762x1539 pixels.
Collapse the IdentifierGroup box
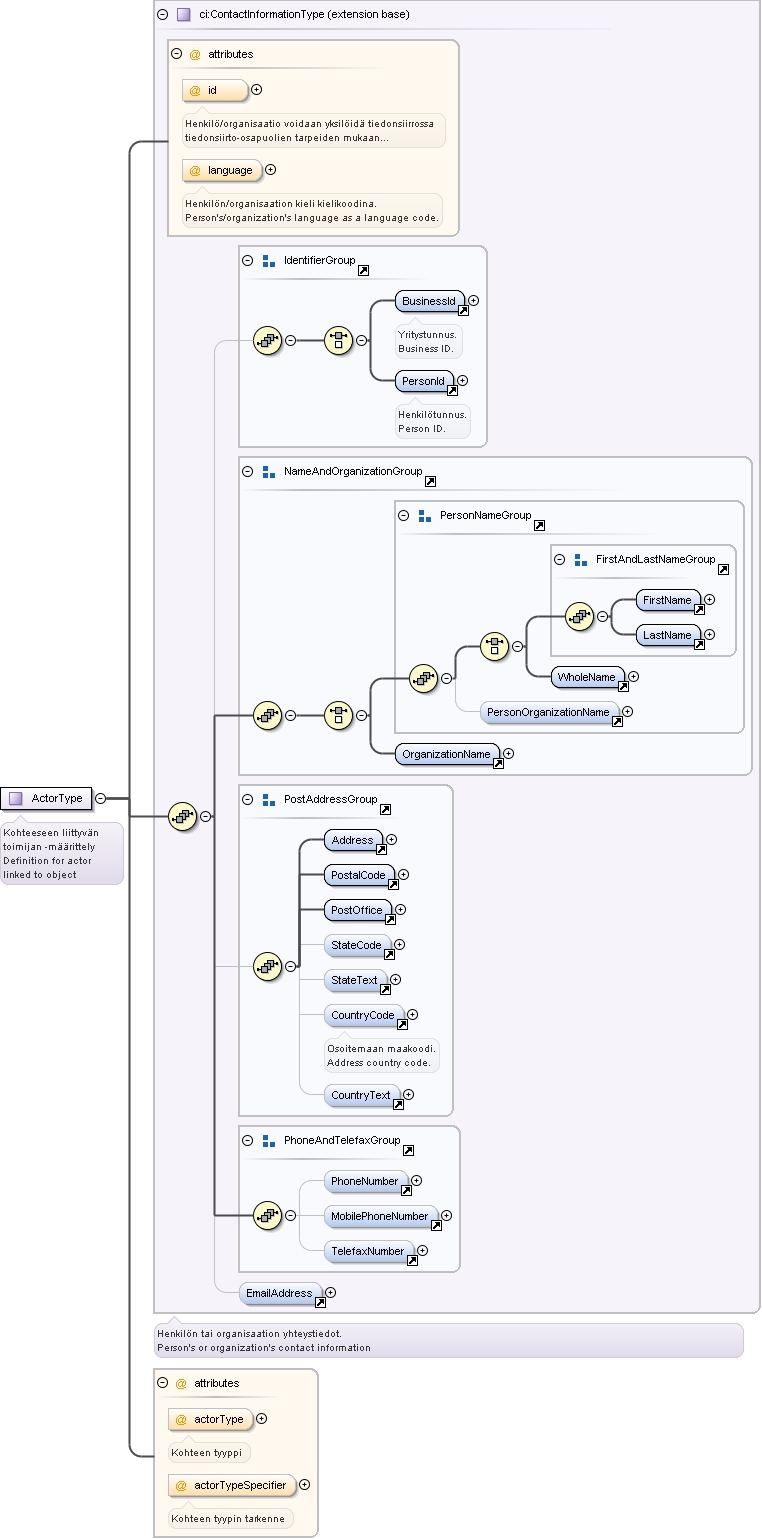(x=247, y=260)
